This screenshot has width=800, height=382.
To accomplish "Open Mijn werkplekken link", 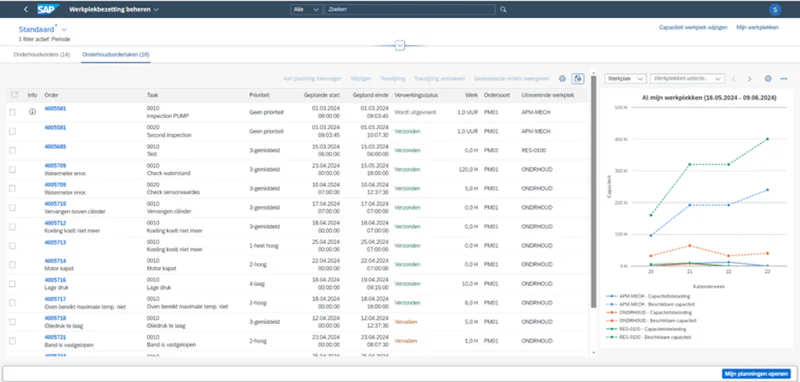I will pos(757,28).
